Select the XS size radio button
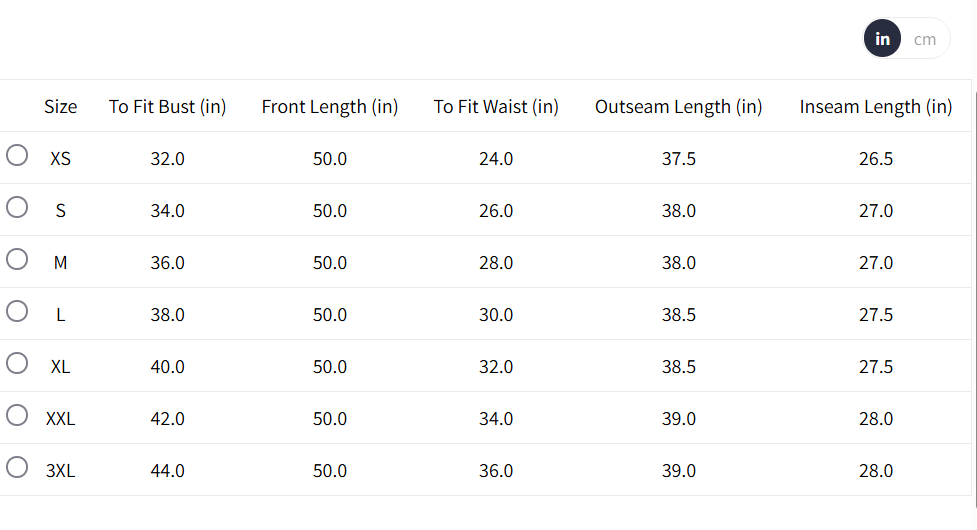The height and width of the screenshot is (530, 977). pyautogui.click(x=17, y=155)
